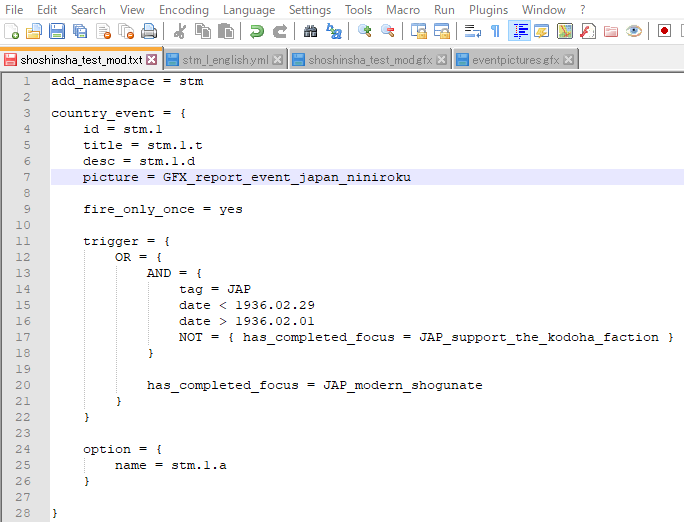Click the line 'tag = JAP'

[x=215, y=289]
